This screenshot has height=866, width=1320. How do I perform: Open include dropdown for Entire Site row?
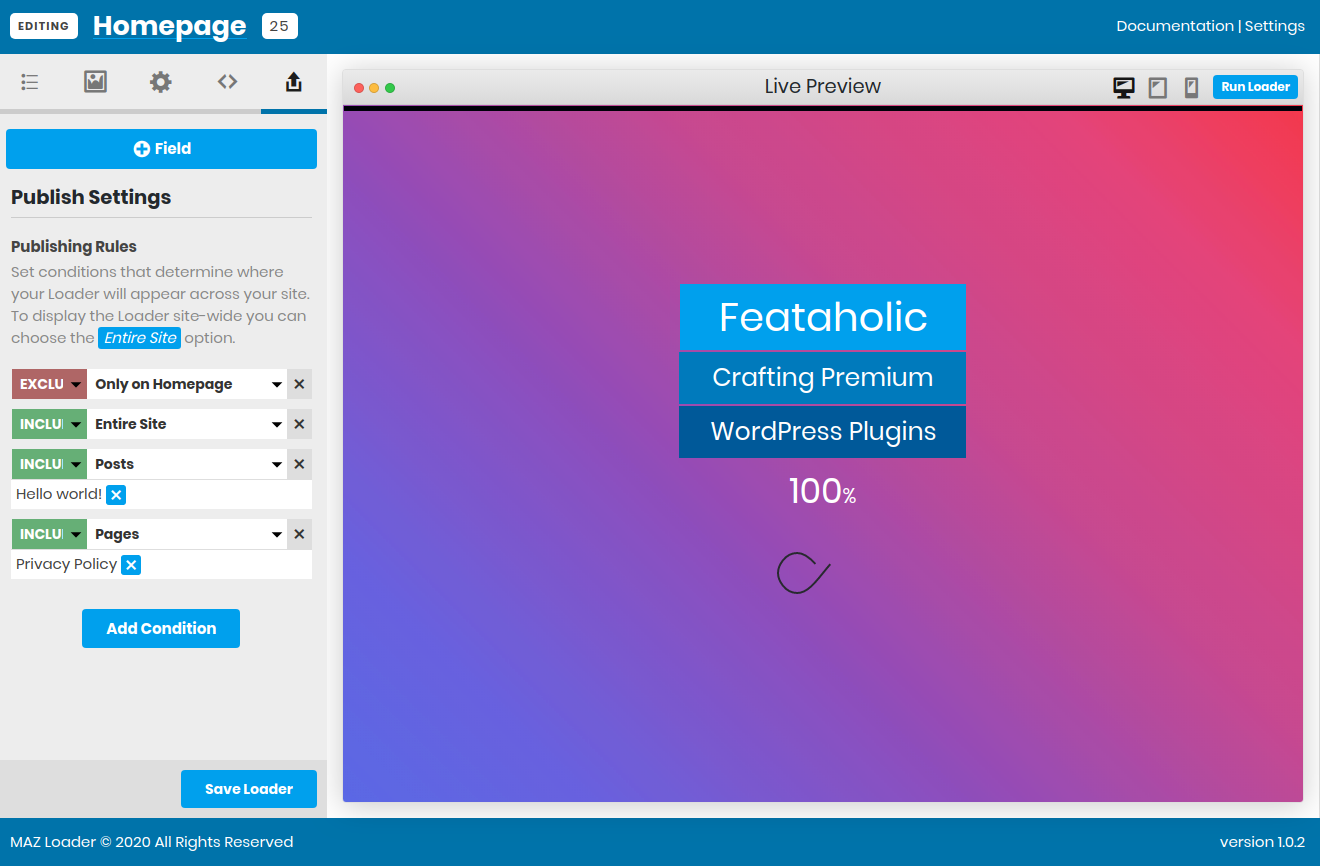[x=49, y=424]
